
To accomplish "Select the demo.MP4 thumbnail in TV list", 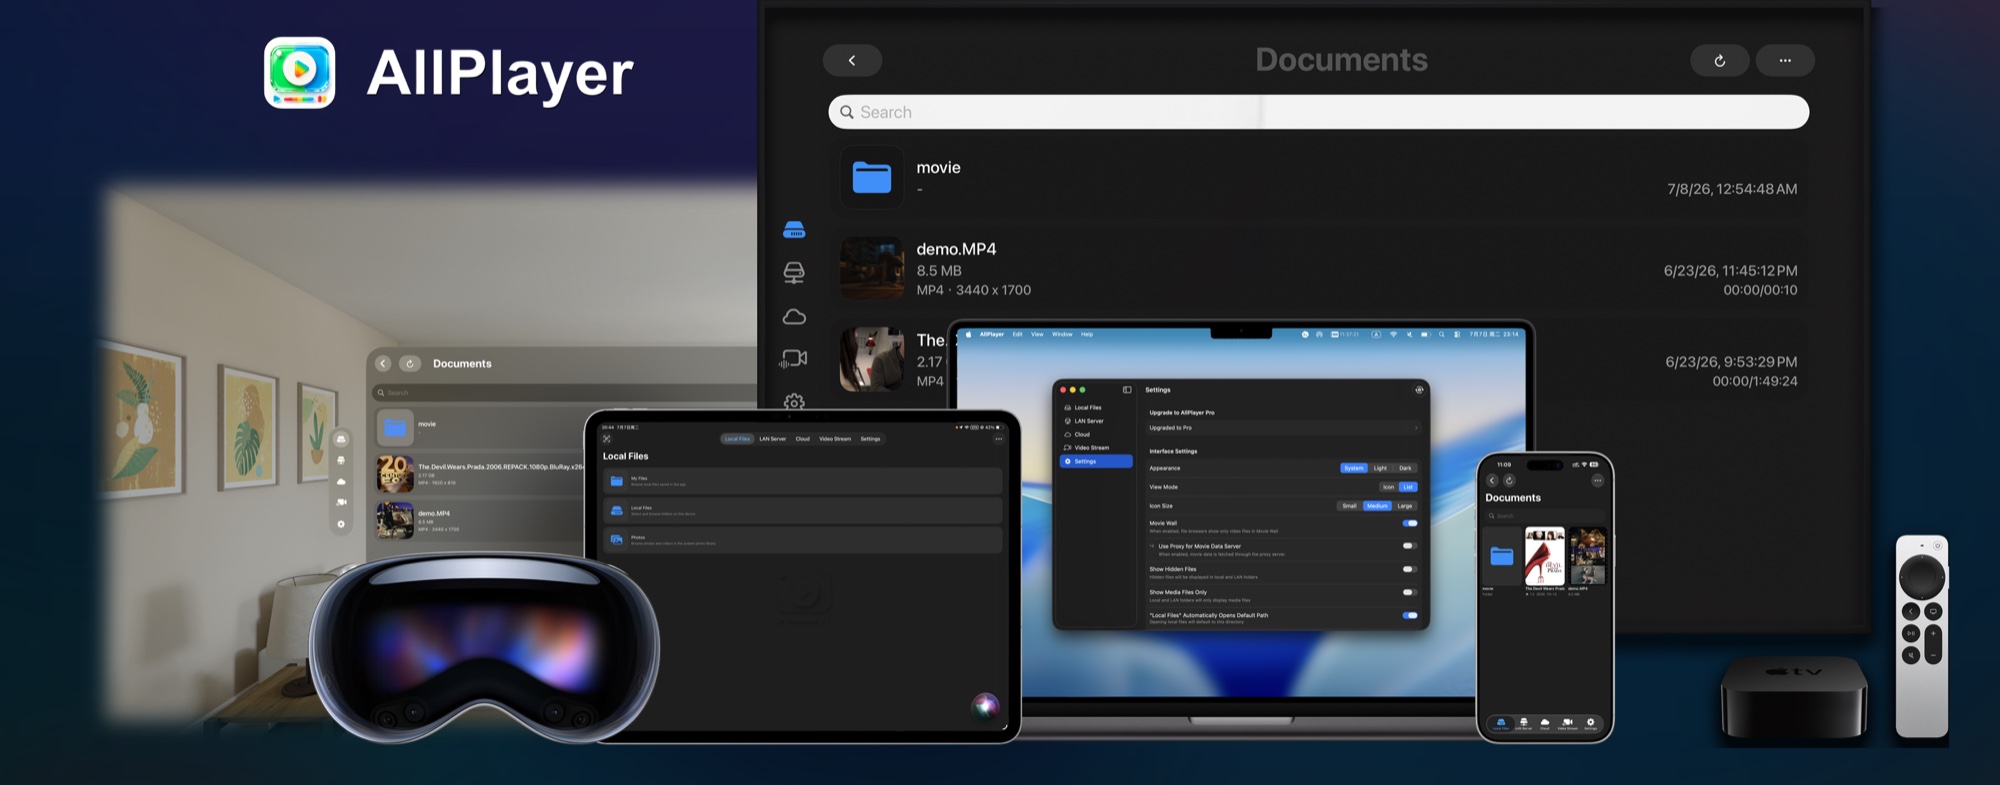I will point(872,268).
